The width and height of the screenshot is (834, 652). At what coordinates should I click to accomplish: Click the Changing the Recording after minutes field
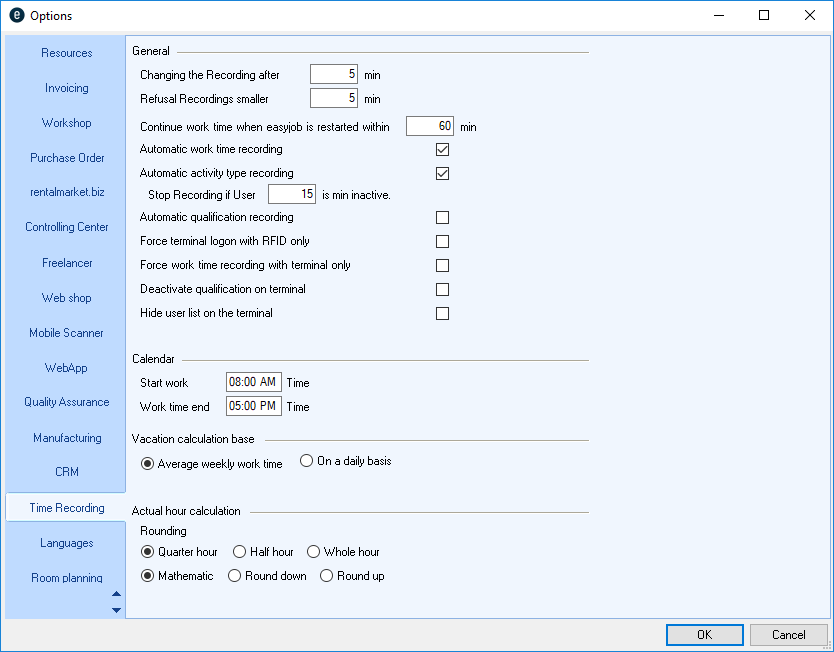coord(334,75)
